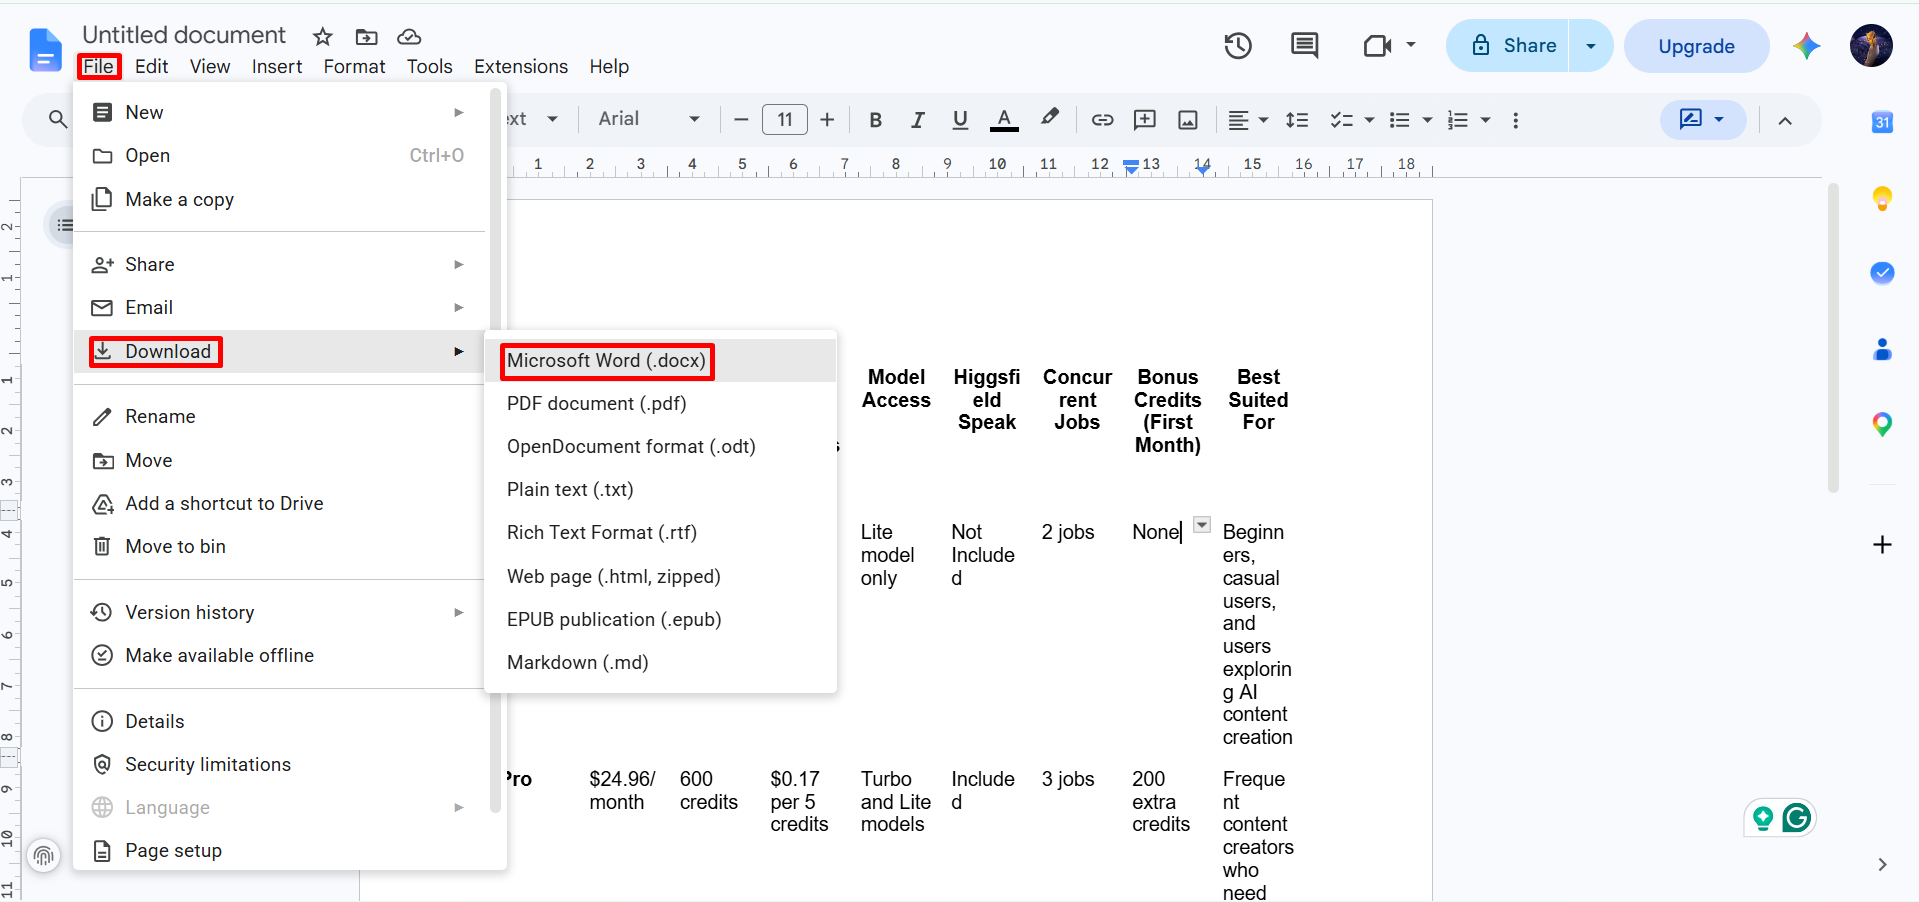1919x902 pixels.
Task: Download as PDF document (.pdf)
Action: (660, 404)
